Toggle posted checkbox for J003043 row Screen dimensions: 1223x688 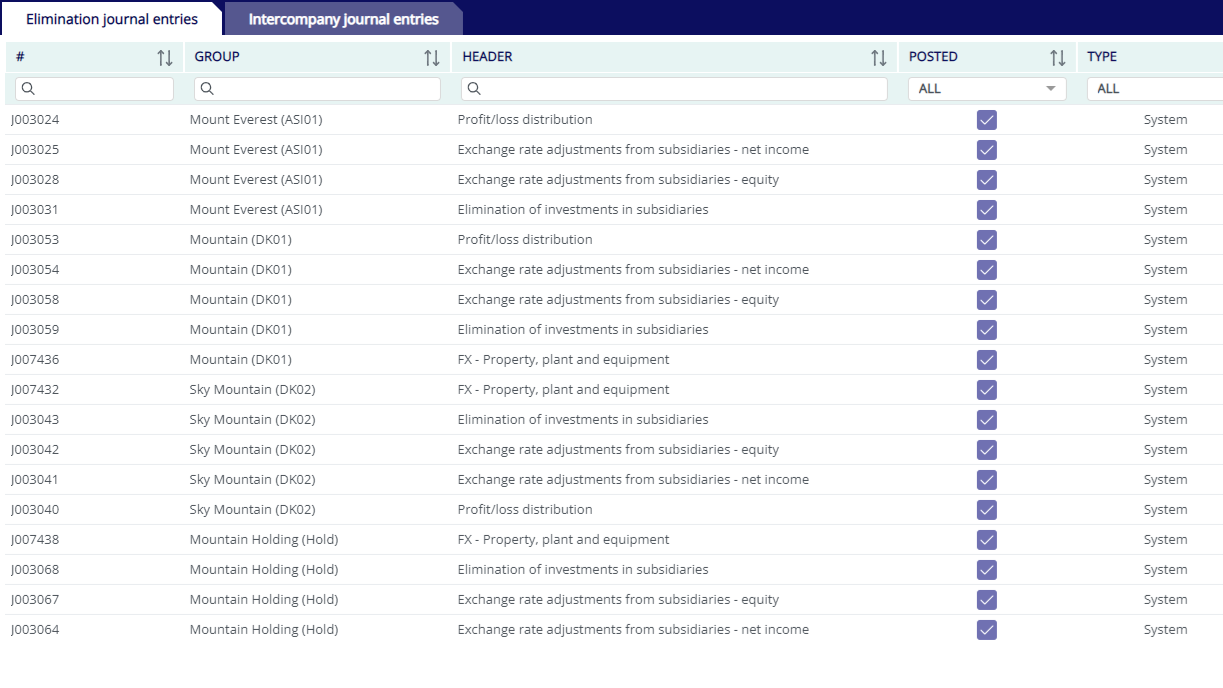point(987,420)
